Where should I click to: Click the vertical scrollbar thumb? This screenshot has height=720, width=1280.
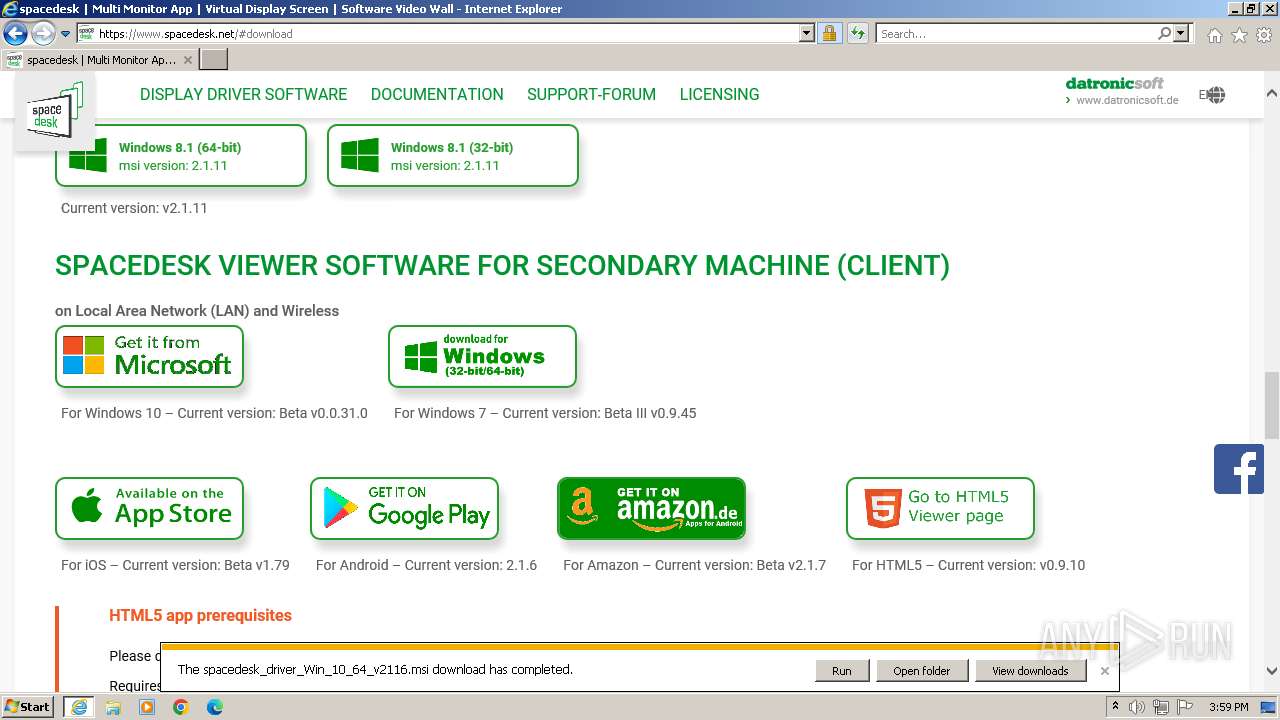point(1271,405)
